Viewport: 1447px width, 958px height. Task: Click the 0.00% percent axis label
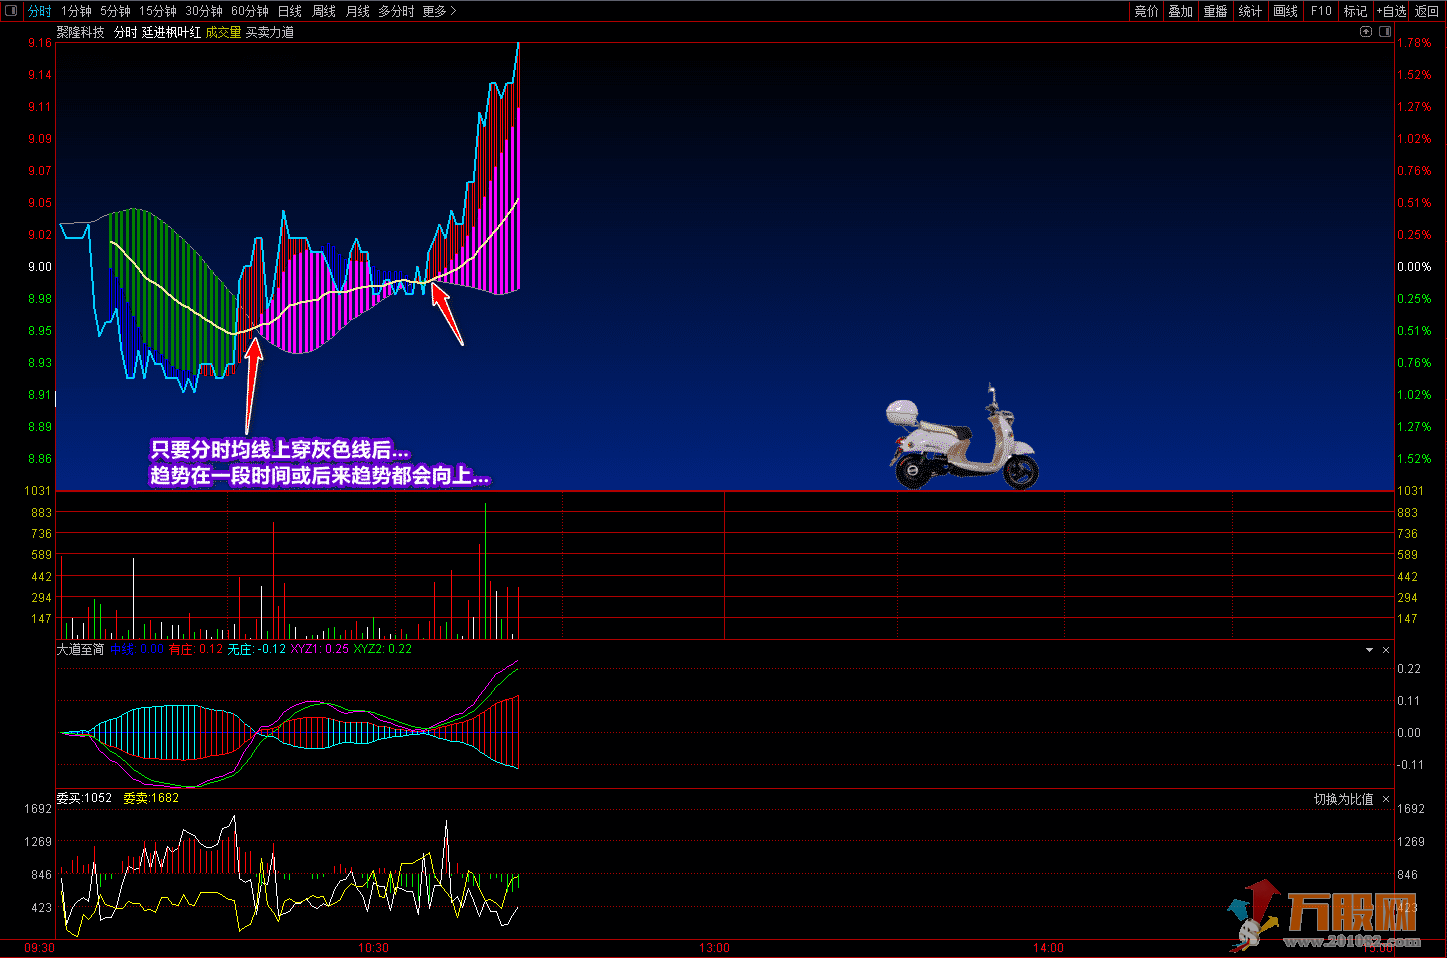point(1414,267)
